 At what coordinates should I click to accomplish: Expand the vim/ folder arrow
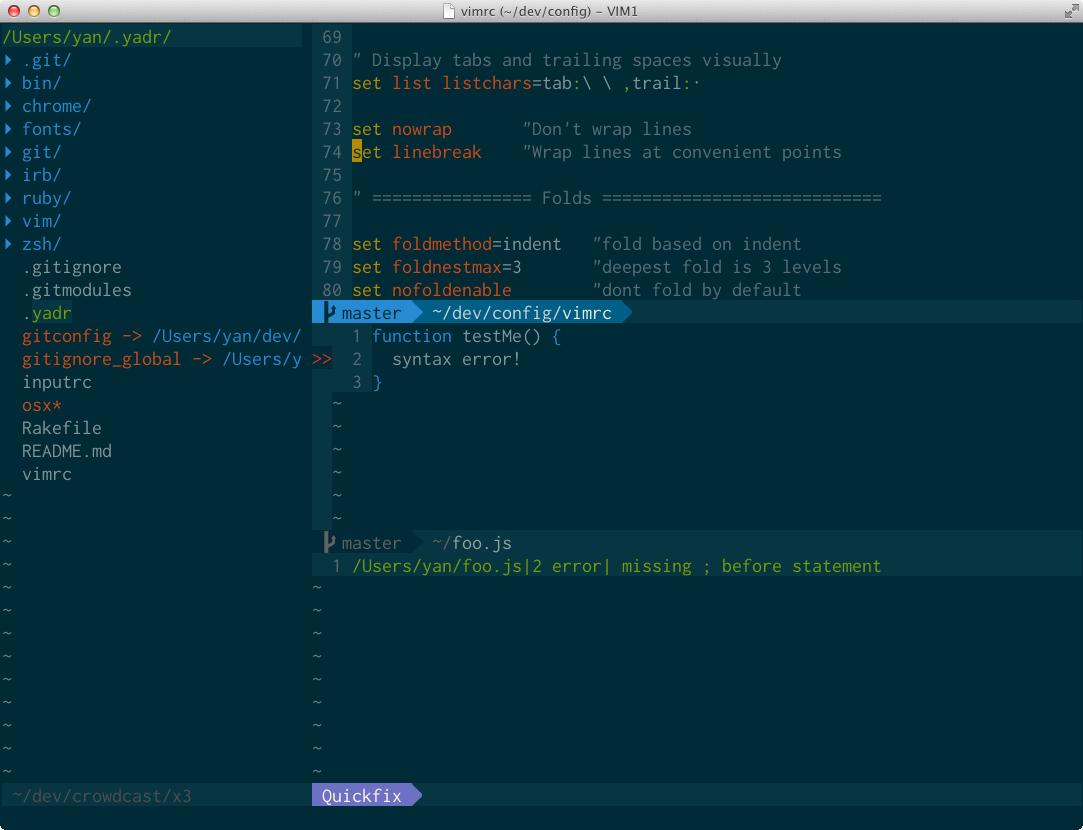[x=8, y=221]
